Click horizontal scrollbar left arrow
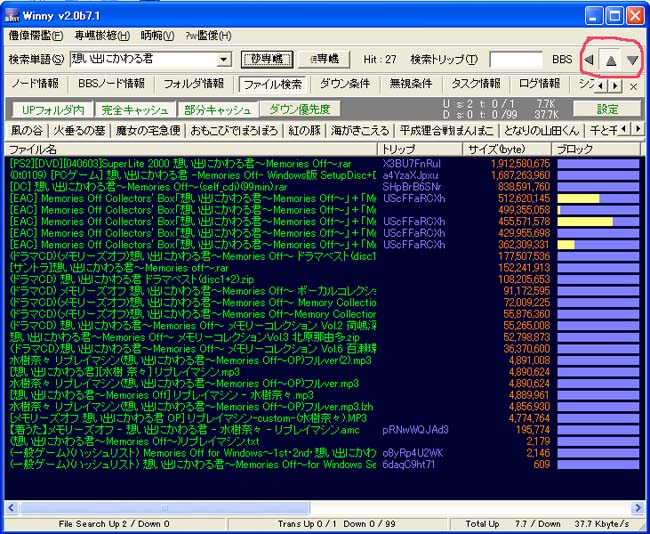Viewport: 650px width, 534px height. pyautogui.click(x=11, y=507)
